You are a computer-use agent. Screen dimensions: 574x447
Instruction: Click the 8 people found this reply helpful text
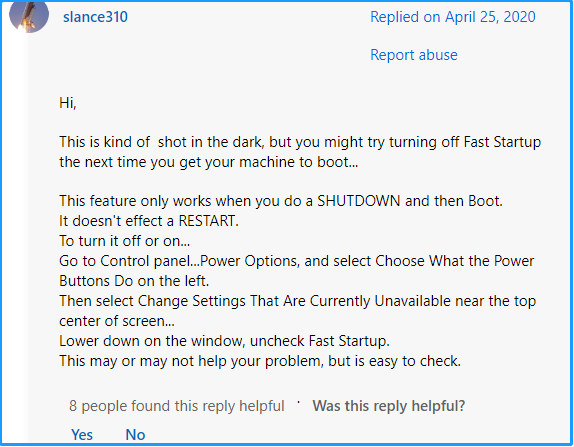click(176, 406)
